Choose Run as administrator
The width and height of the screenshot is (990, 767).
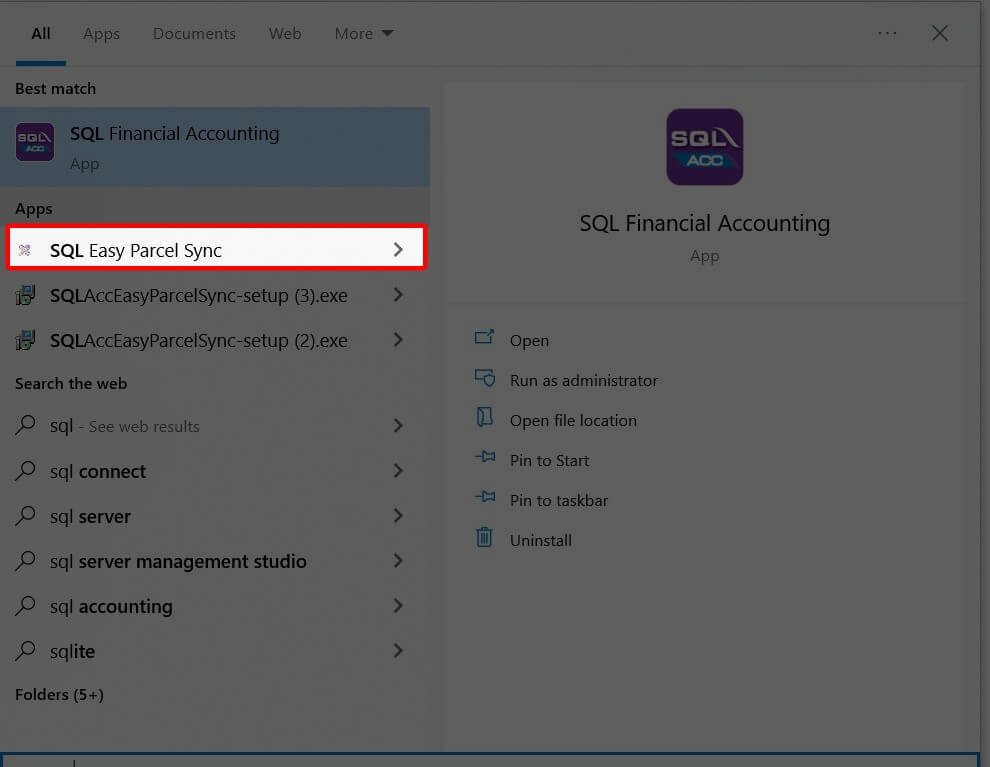(584, 381)
